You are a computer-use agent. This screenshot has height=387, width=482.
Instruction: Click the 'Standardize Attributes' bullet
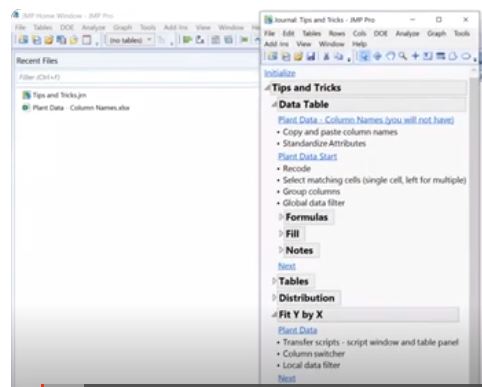coord(324,143)
